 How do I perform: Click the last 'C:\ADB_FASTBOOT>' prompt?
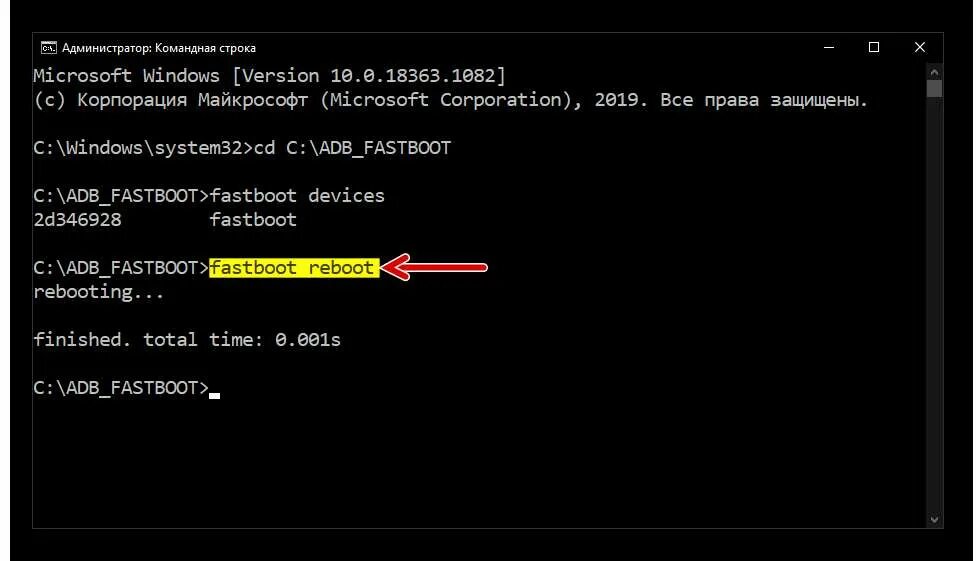(121, 388)
